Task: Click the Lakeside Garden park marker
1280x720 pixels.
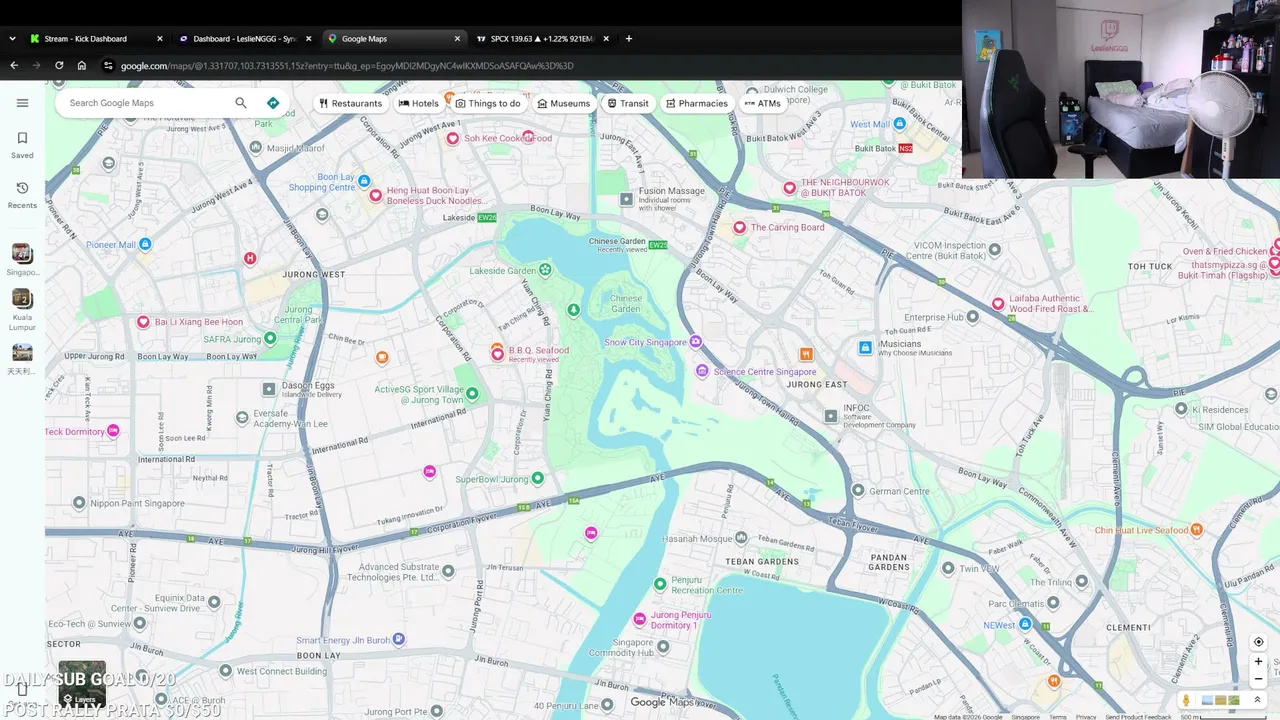Action: [545, 270]
